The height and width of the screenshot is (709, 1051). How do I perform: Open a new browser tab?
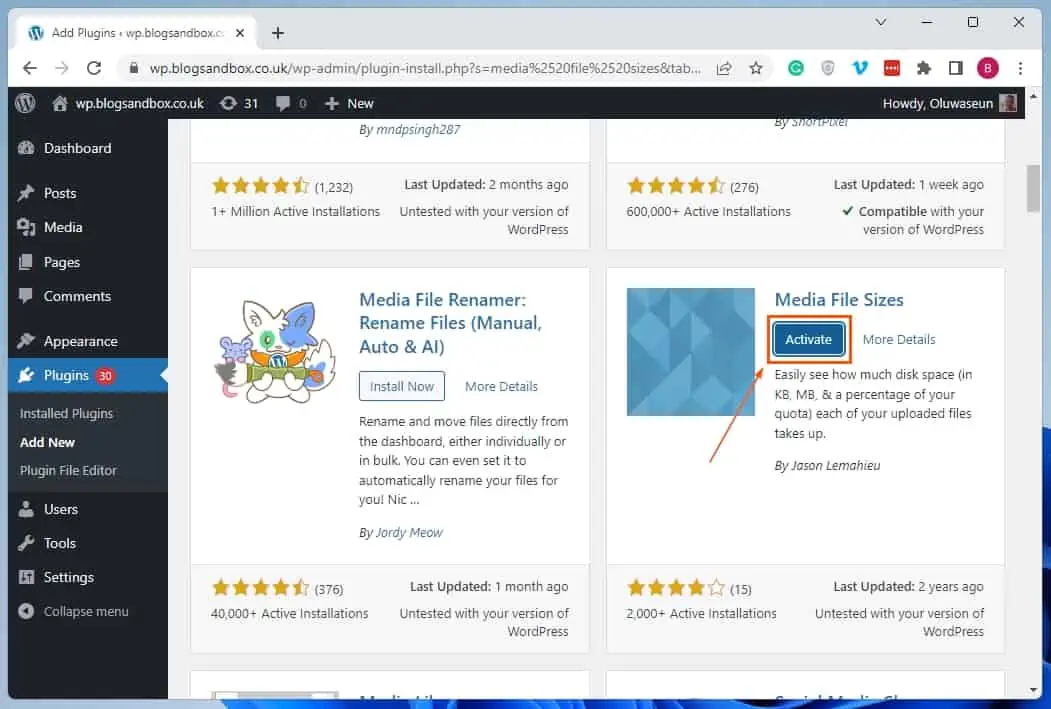[277, 33]
